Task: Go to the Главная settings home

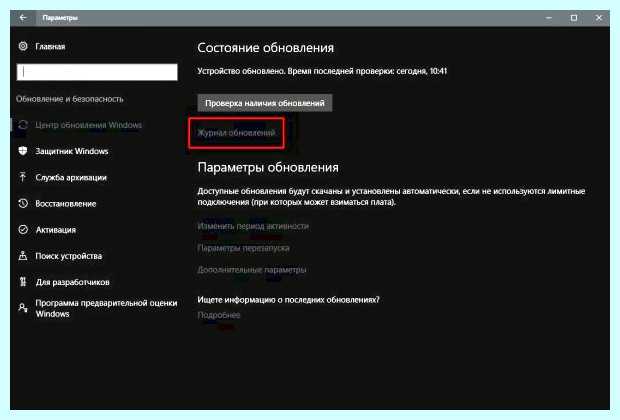Action: pos(50,46)
